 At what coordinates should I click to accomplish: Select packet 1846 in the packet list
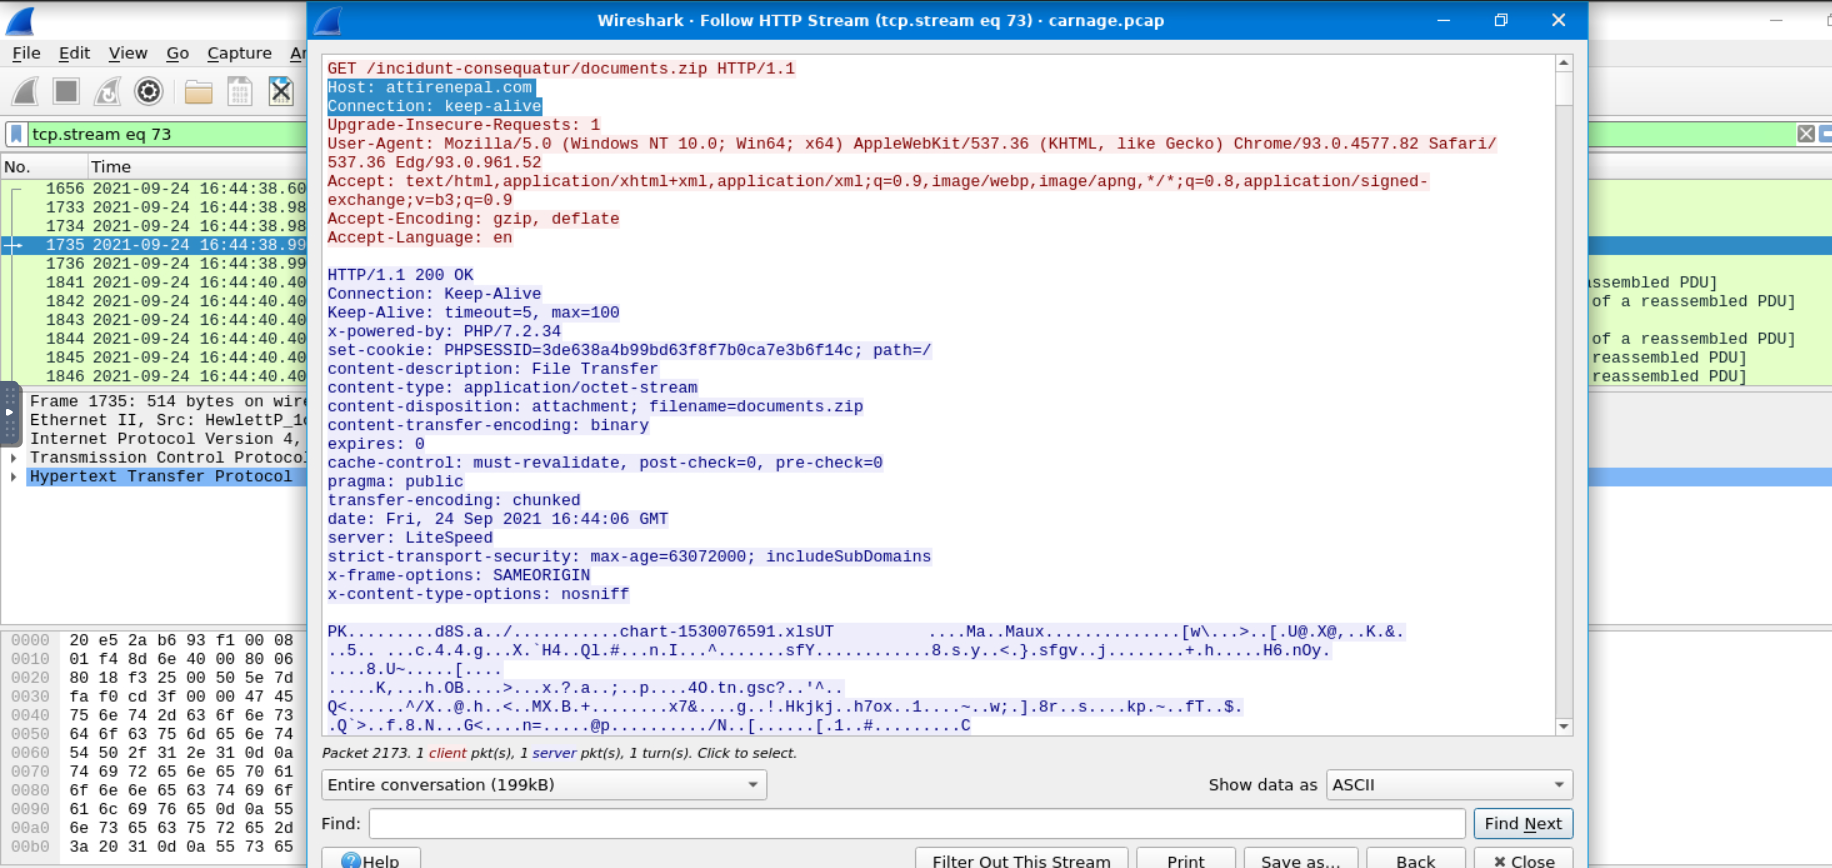pyautogui.click(x=155, y=377)
